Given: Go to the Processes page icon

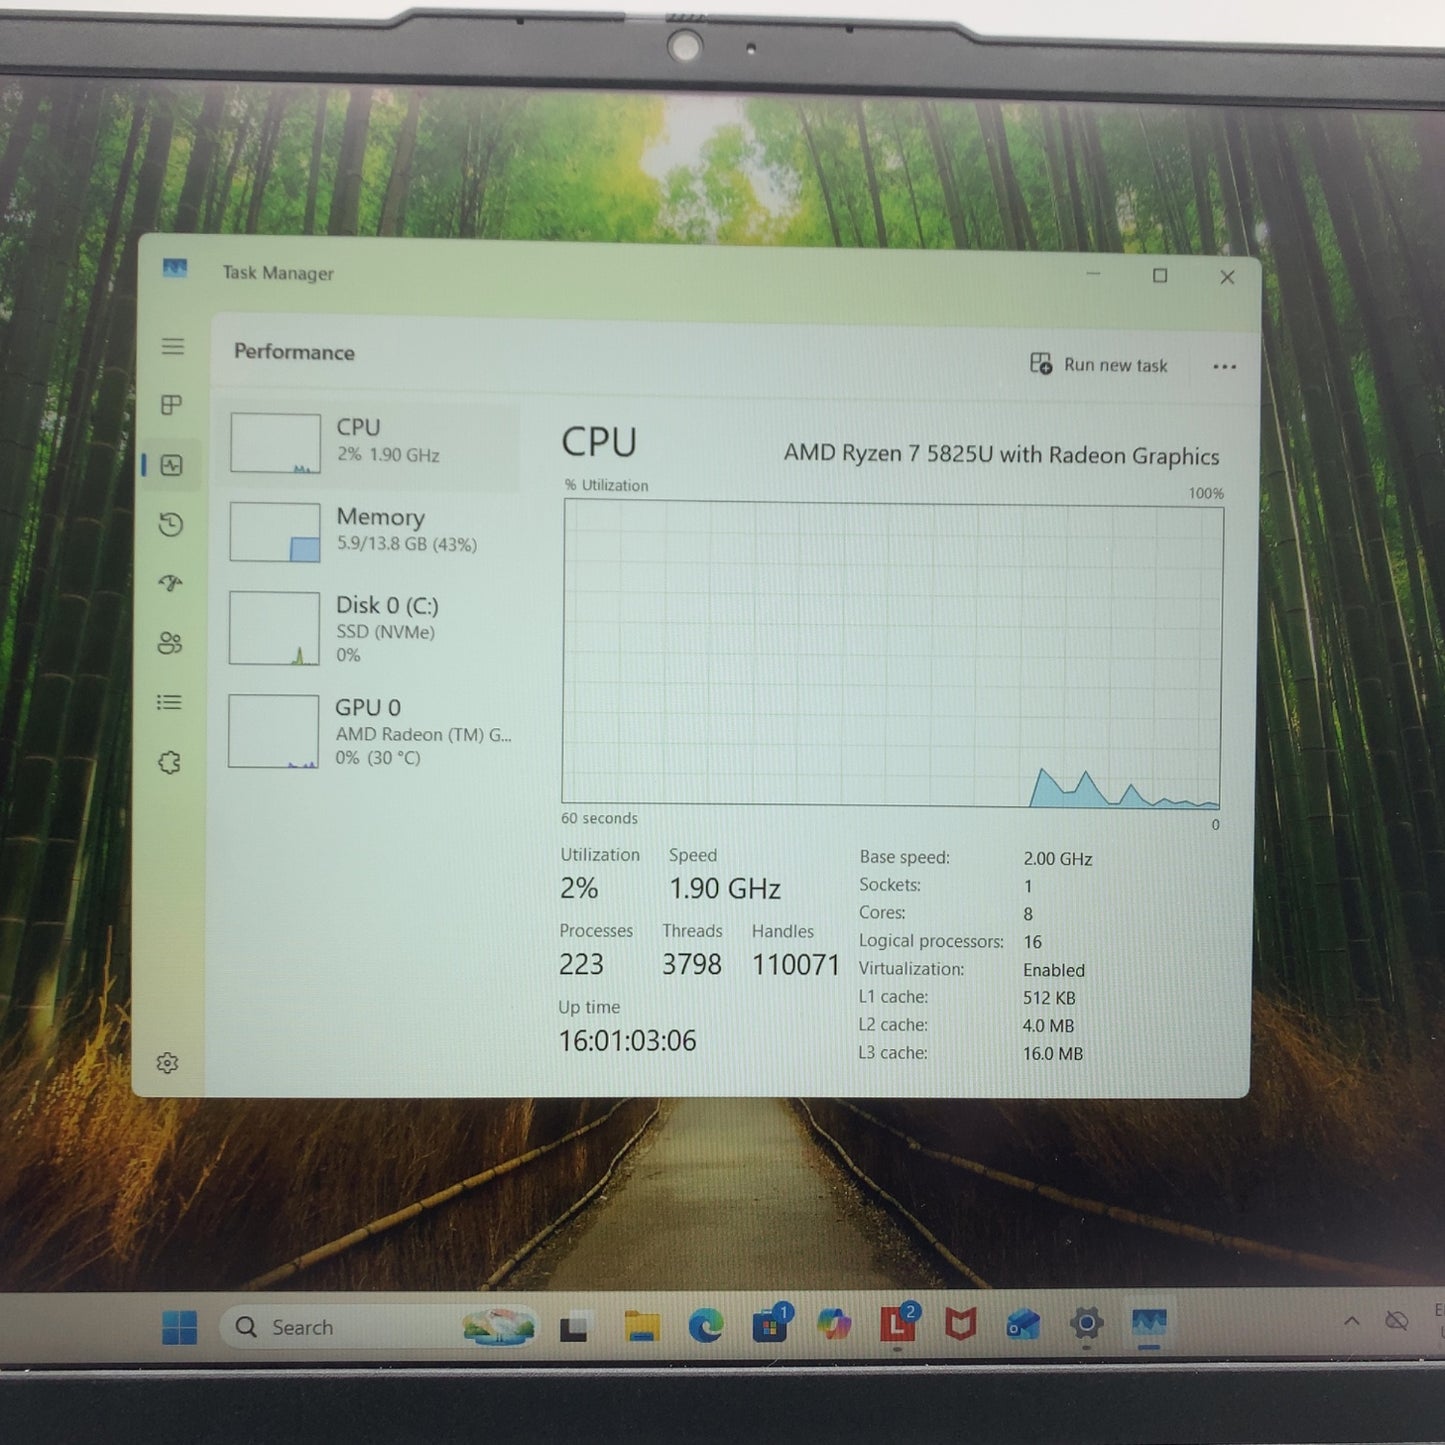Looking at the screenshot, I should (172, 405).
